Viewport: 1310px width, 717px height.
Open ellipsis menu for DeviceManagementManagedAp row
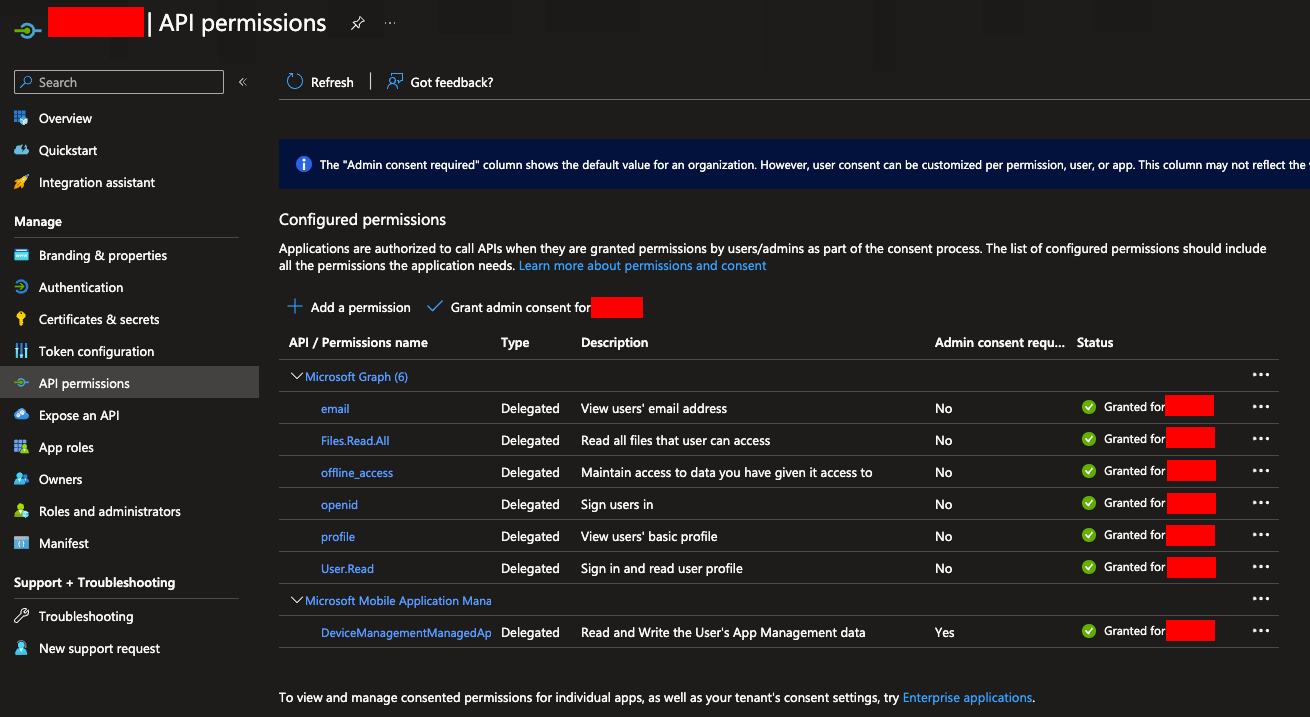tap(1261, 631)
